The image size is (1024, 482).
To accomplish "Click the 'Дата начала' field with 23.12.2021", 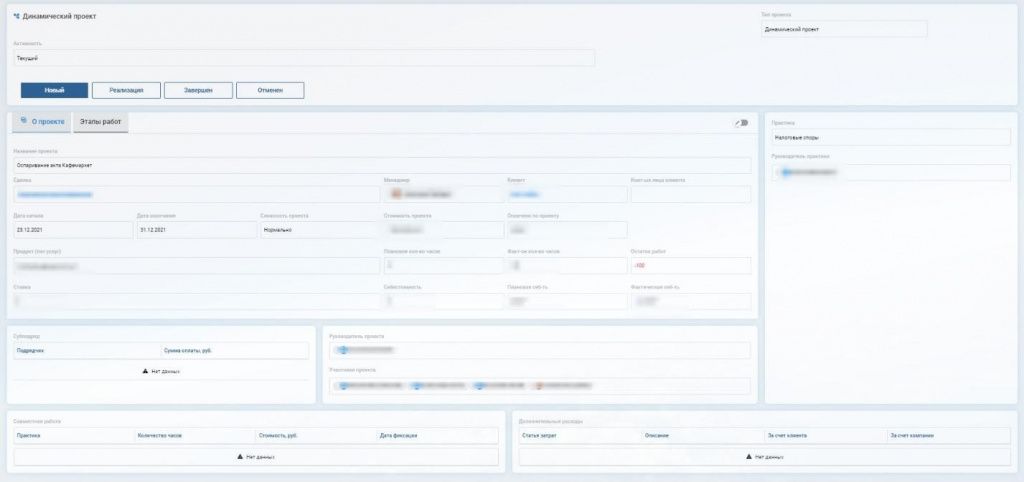I will click(x=71, y=230).
